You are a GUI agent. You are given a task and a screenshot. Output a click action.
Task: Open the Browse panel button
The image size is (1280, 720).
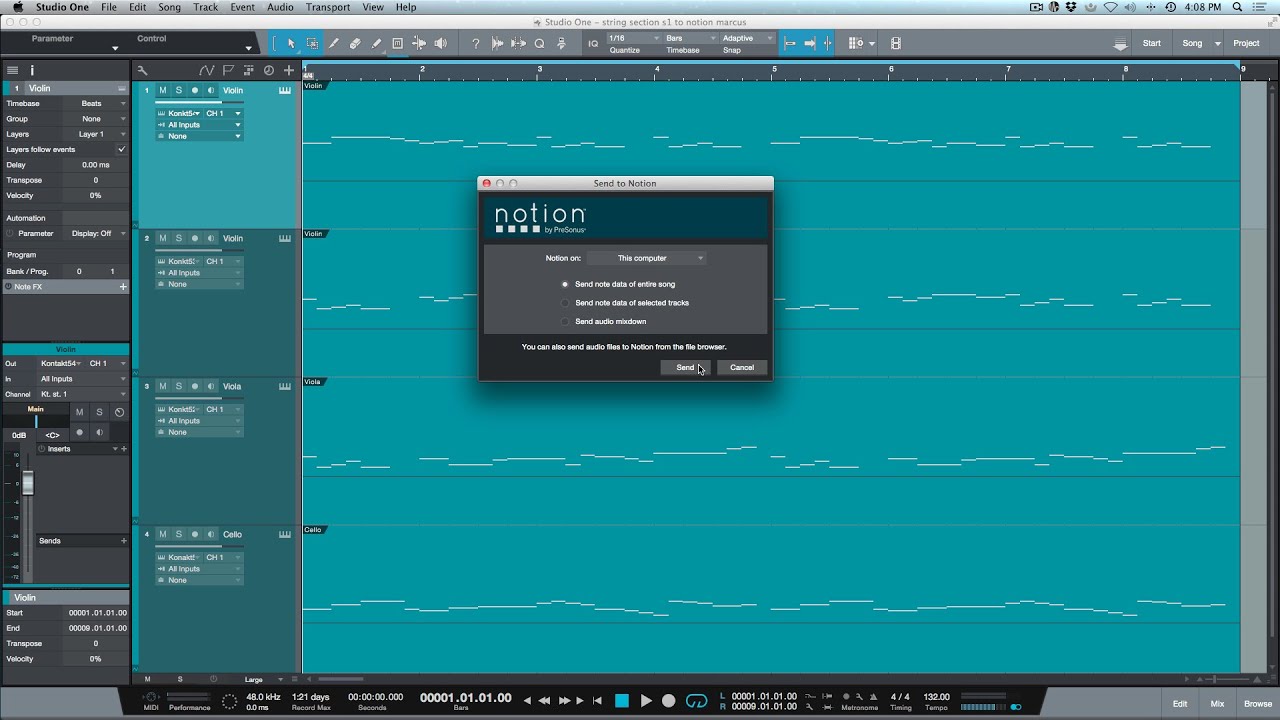pos(1258,704)
